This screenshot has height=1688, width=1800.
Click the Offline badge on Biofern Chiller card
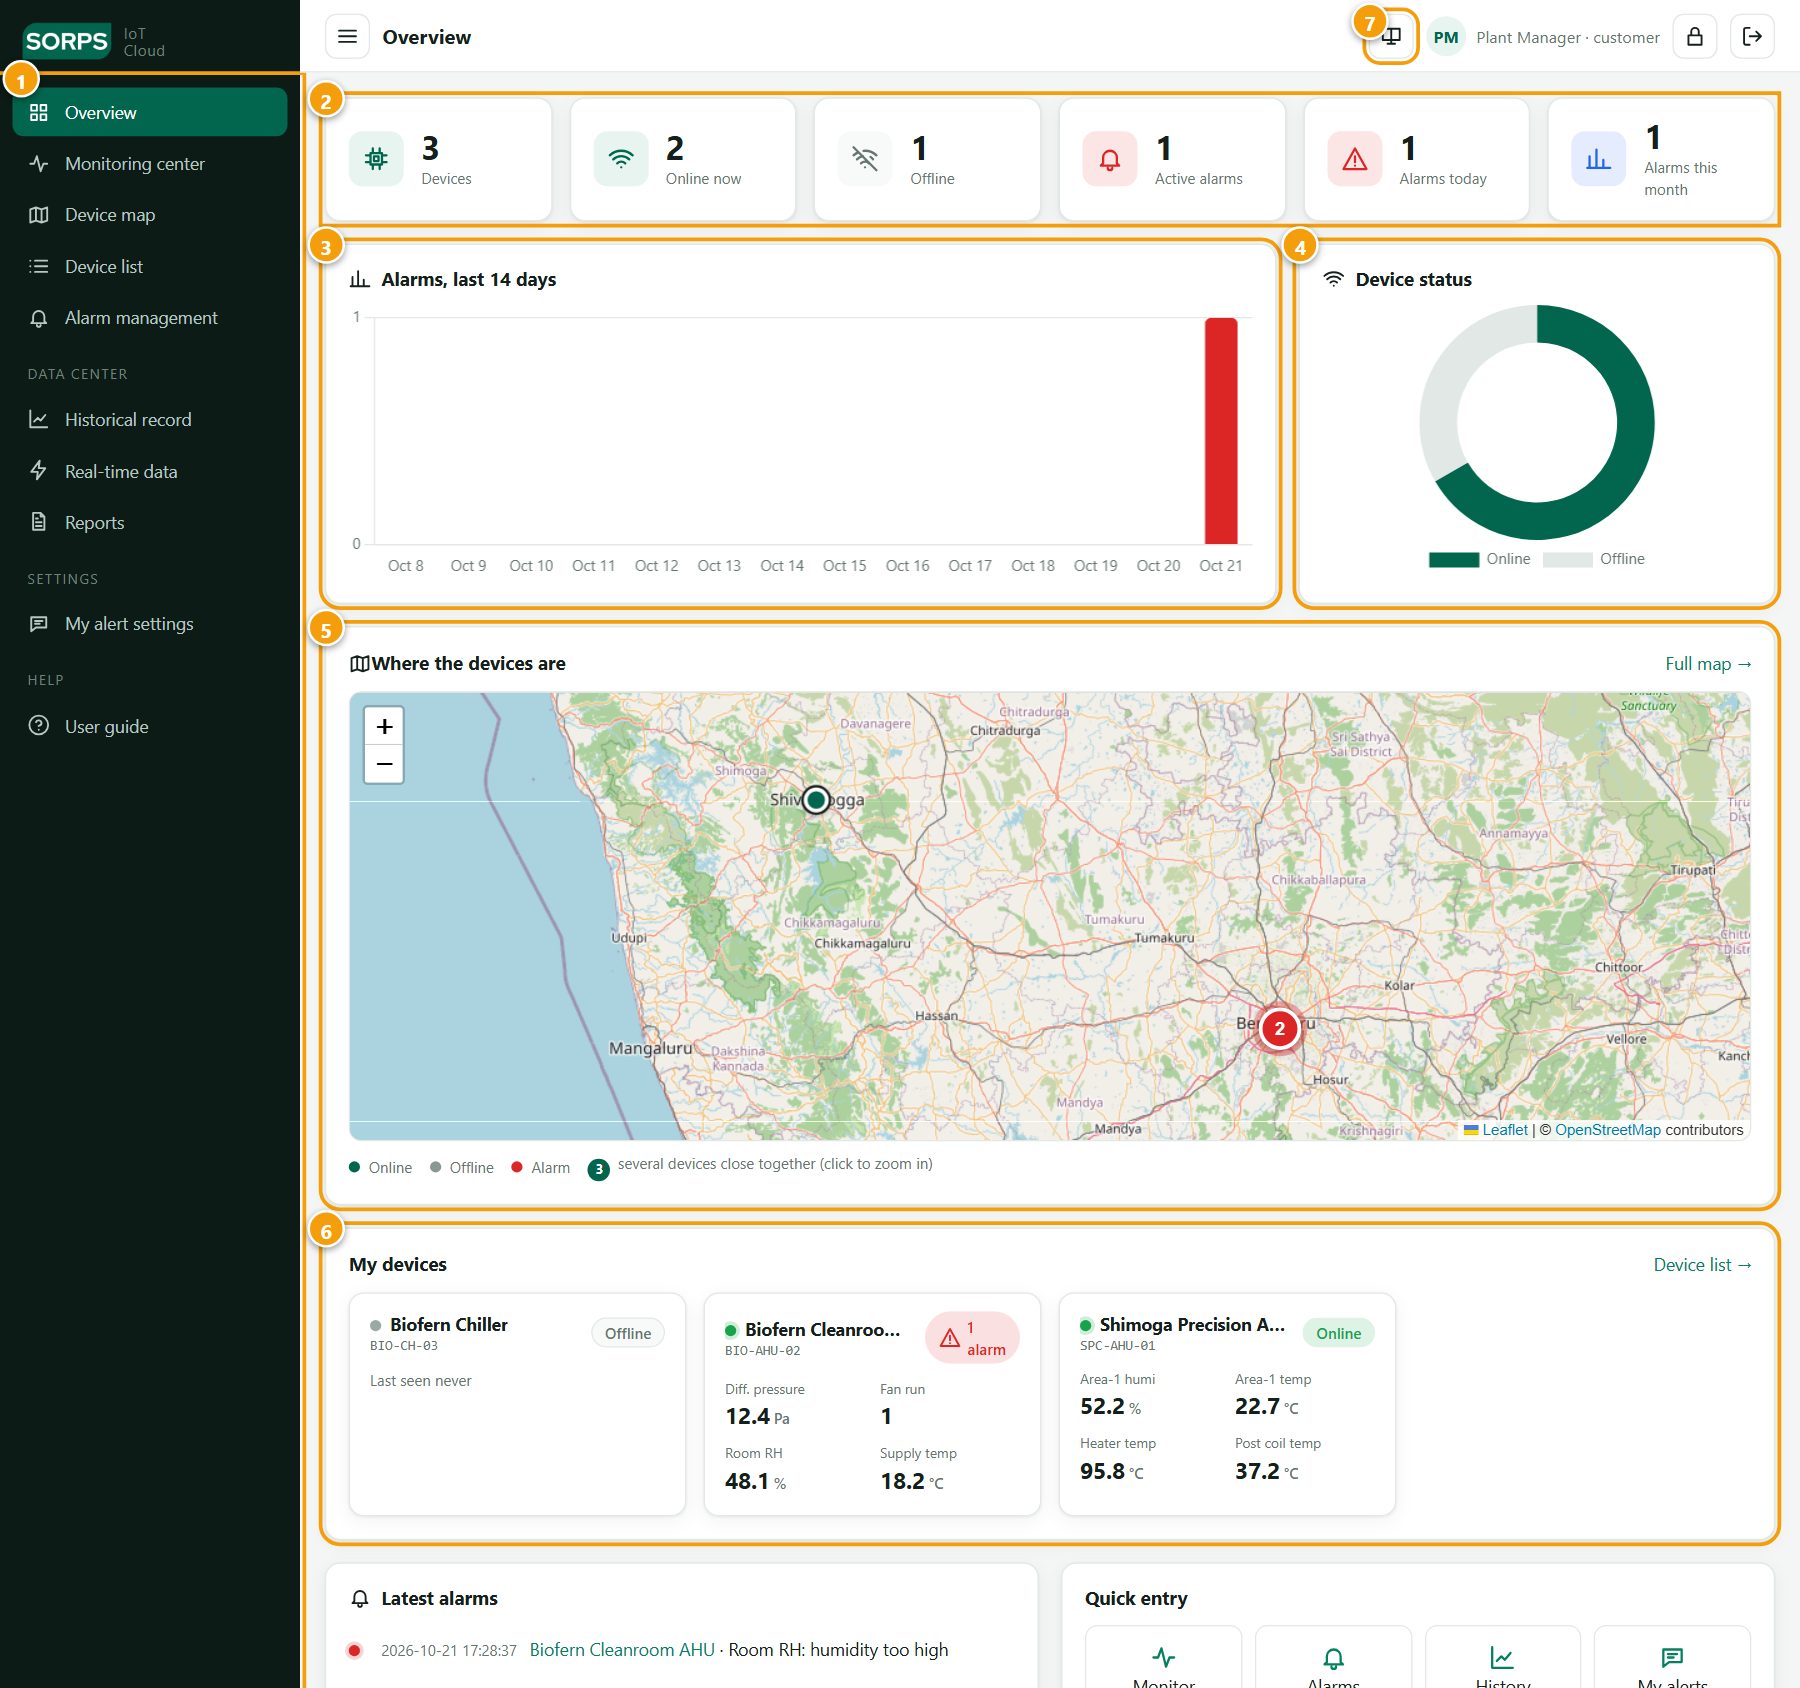pyautogui.click(x=628, y=1334)
